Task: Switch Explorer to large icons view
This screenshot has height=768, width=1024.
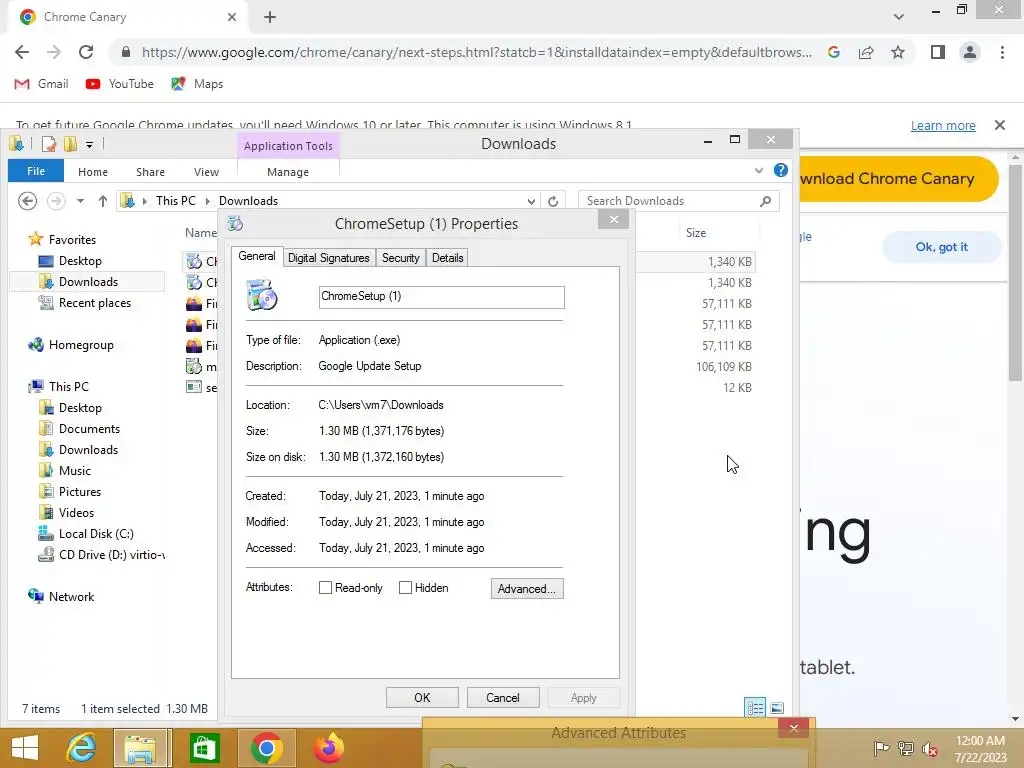Action: click(777, 708)
